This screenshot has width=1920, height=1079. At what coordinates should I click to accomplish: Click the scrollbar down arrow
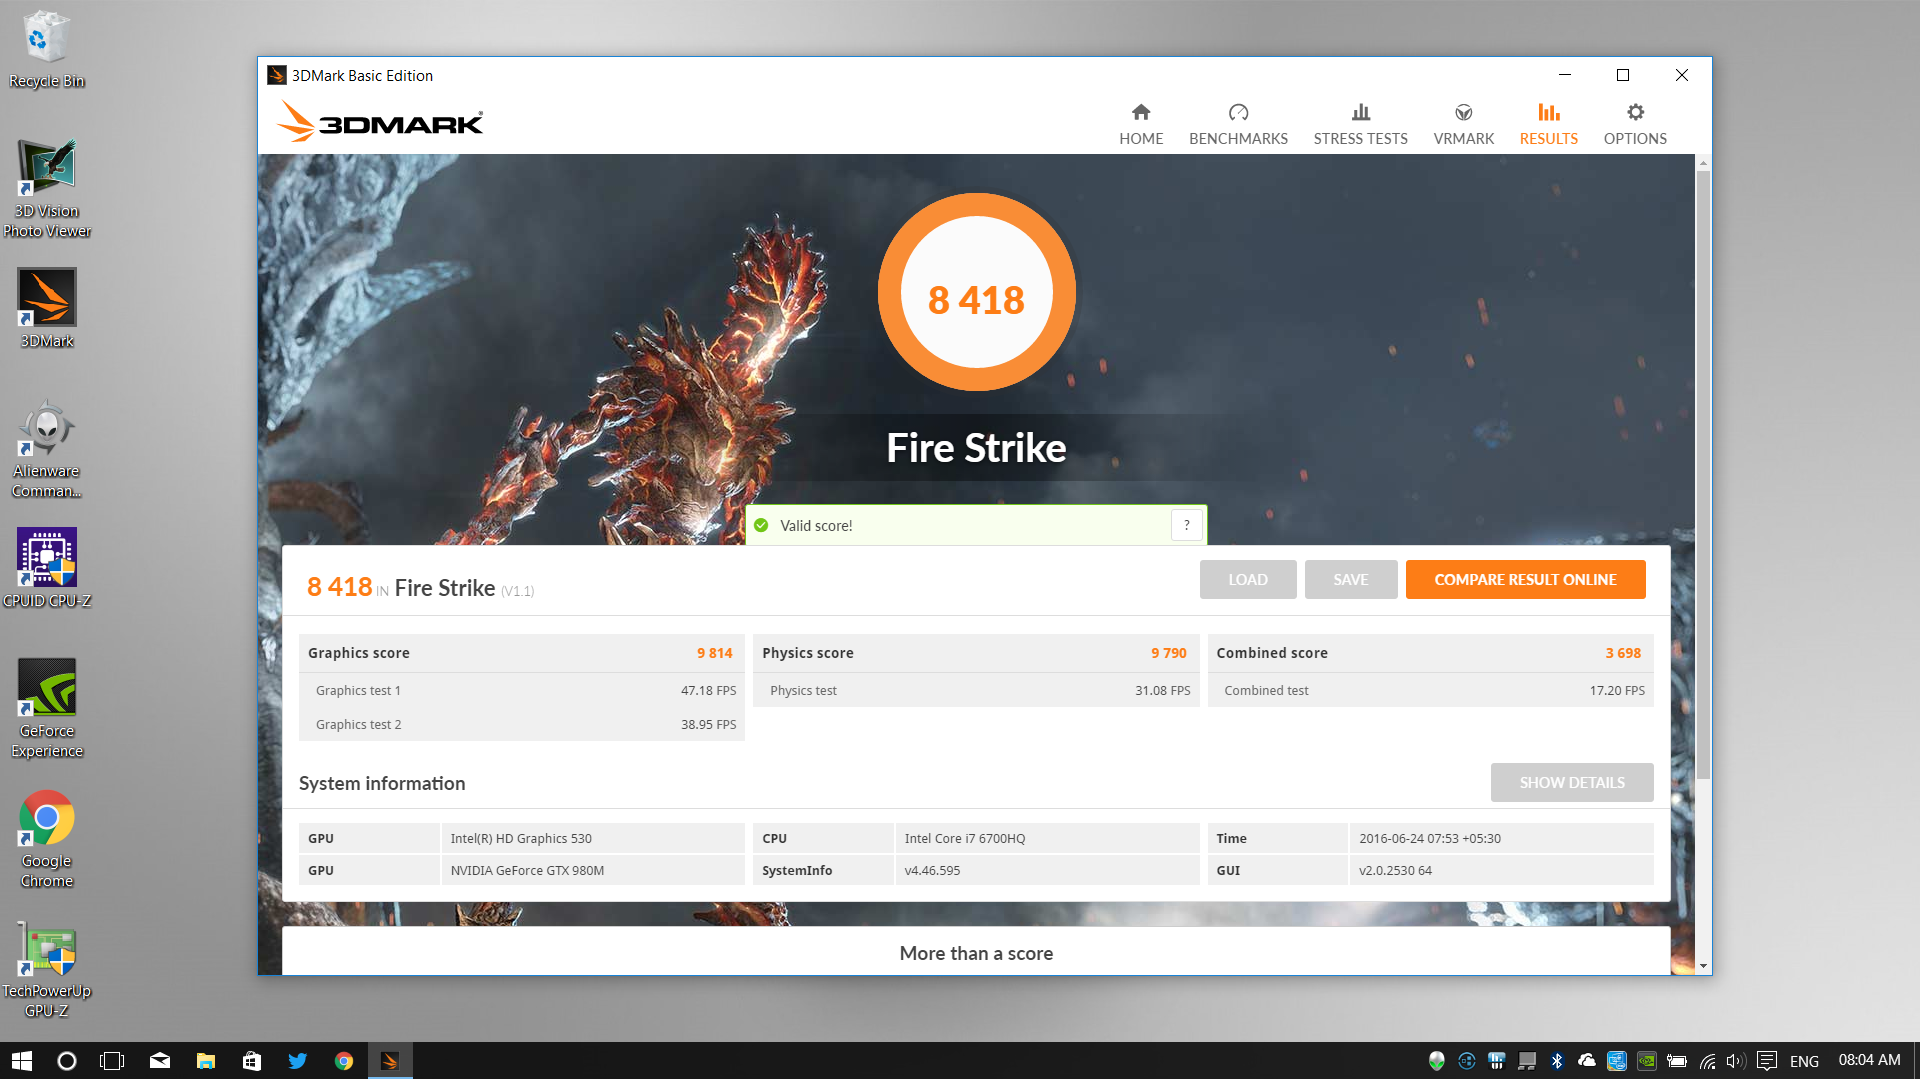coord(1703,966)
